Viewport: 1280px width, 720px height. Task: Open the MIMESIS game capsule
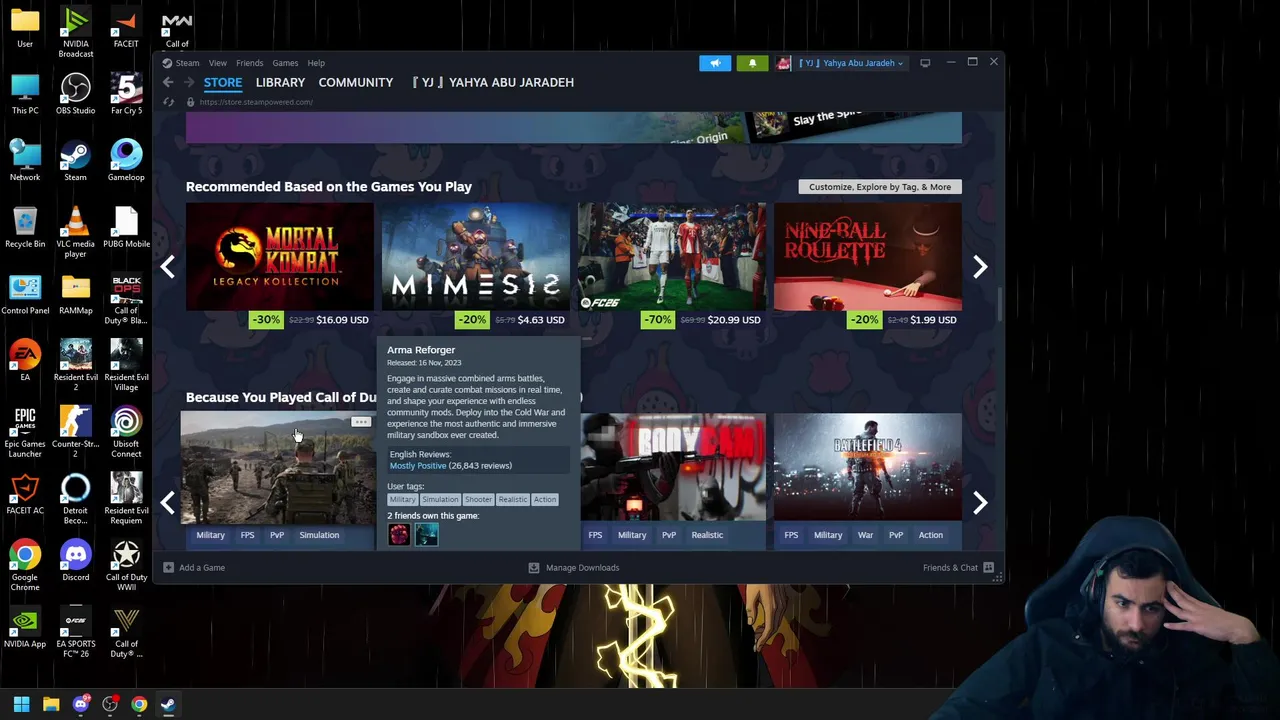click(x=475, y=257)
